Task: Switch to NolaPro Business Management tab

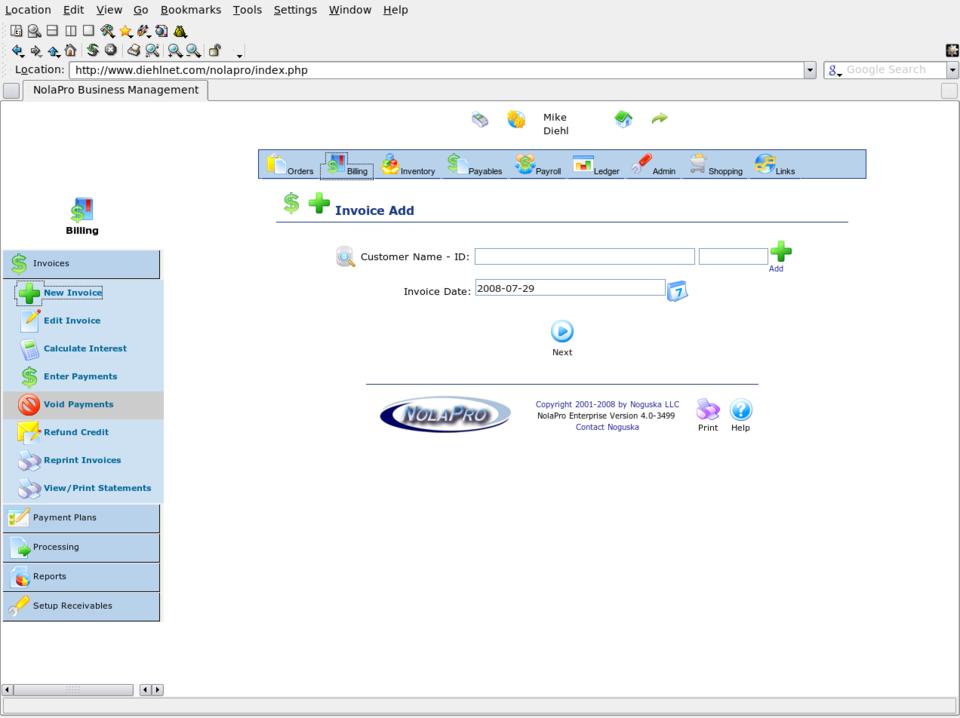Action: pyautogui.click(x=115, y=90)
